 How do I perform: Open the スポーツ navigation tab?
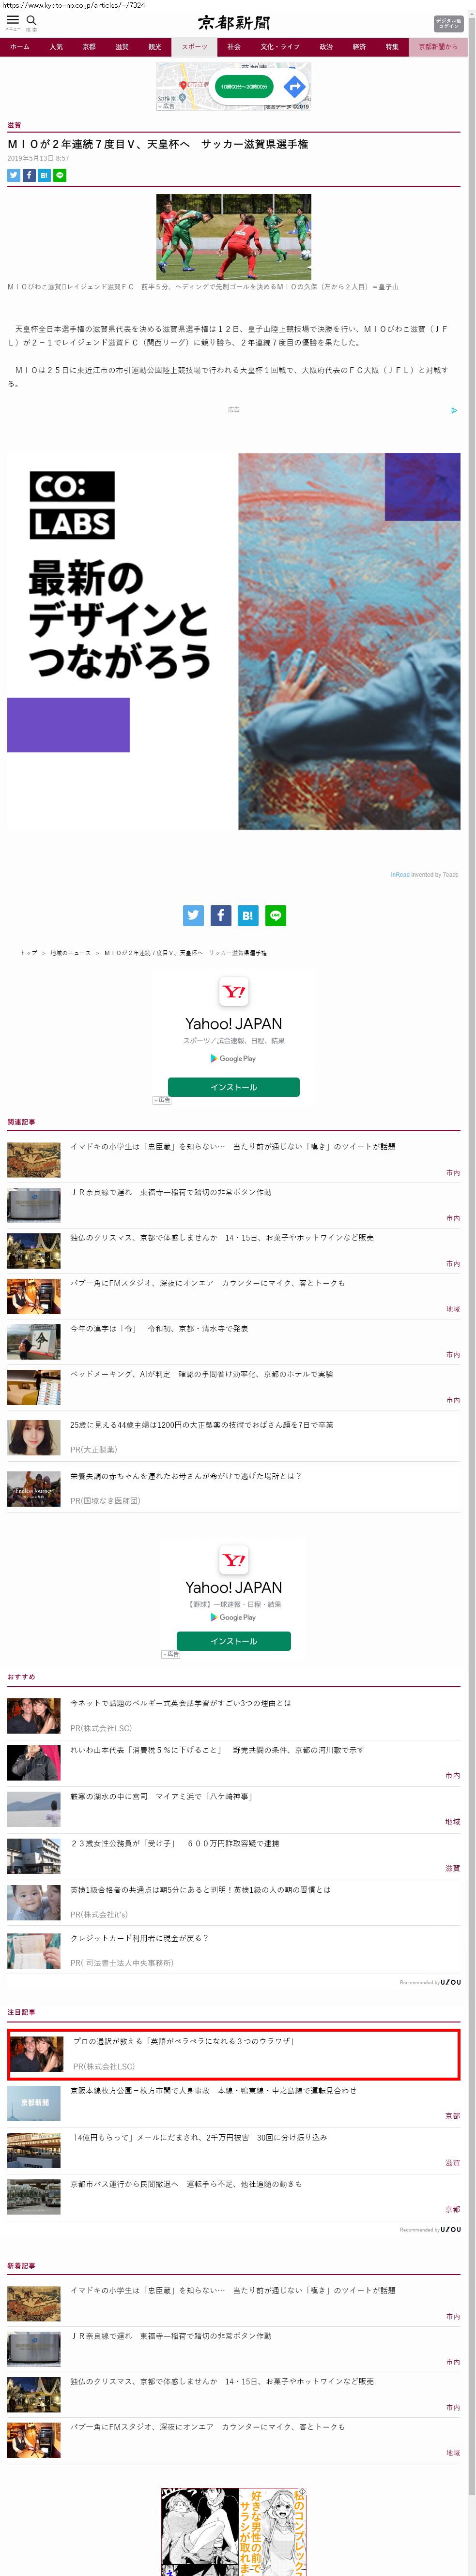194,47
